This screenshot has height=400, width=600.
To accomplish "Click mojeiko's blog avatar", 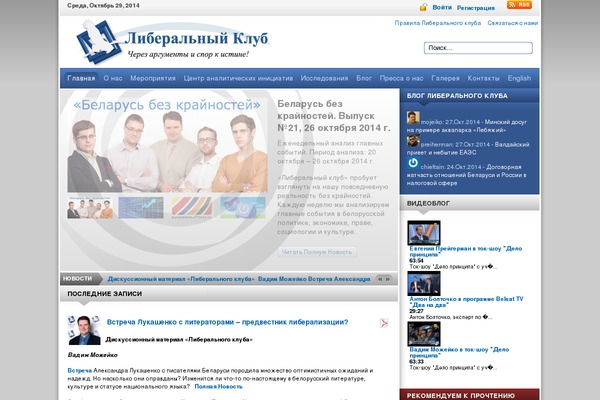I will 413,118.
